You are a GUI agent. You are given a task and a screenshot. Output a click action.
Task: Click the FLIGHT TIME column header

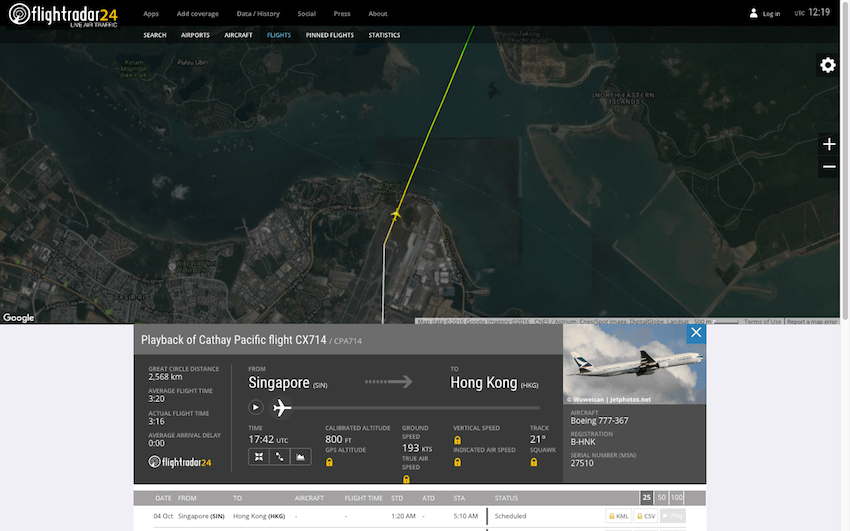[x=363, y=498]
